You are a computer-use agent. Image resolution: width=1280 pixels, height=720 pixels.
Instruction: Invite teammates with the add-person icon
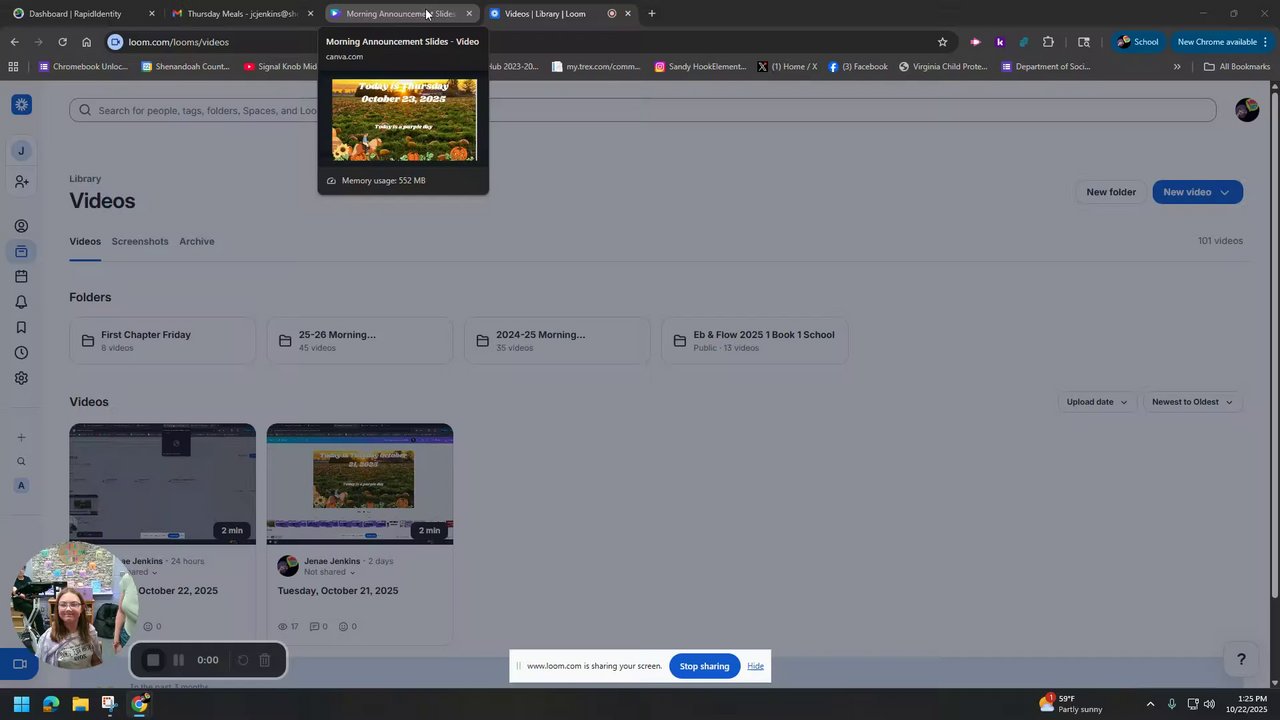pos(21,182)
